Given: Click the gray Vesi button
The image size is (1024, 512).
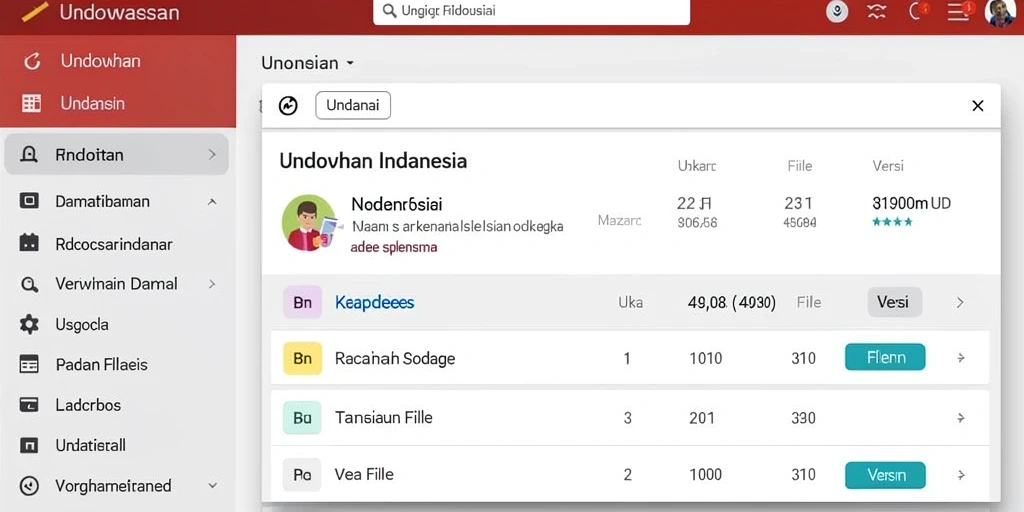Looking at the screenshot, I should (895, 302).
